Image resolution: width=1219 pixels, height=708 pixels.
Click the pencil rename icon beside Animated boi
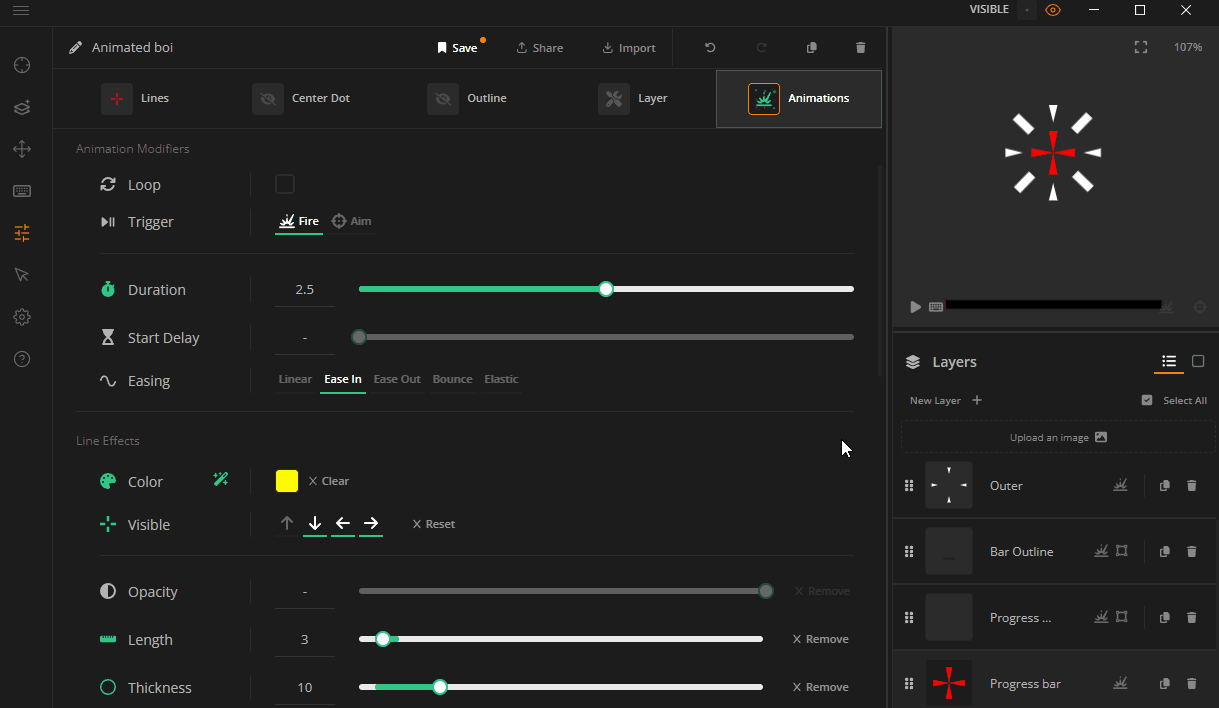point(75,47)
